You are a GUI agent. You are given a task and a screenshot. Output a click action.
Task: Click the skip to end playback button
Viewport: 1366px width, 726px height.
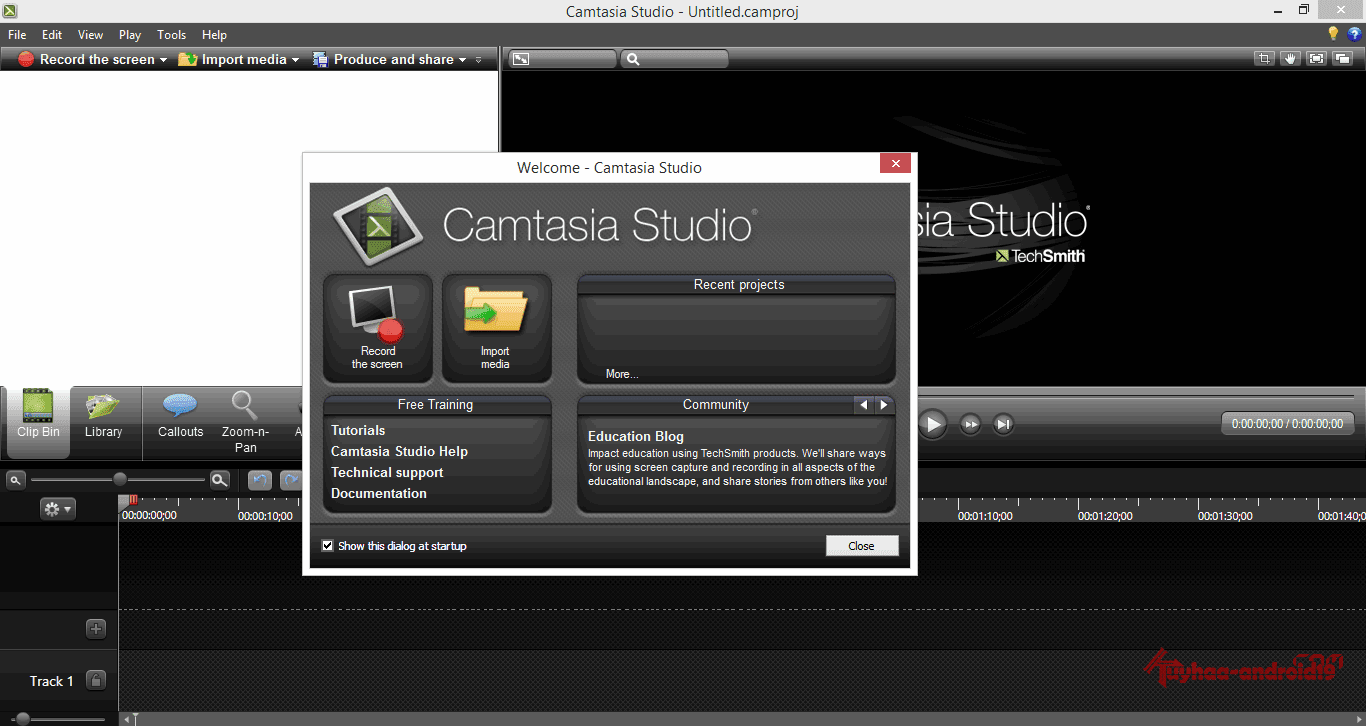point(1003,424)
